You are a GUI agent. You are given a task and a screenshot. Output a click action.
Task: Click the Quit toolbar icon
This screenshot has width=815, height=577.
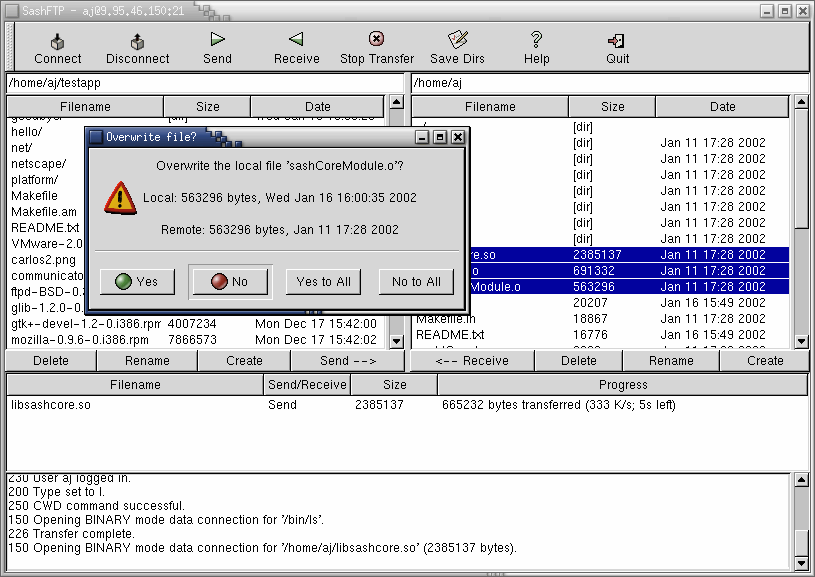[x=617, y=41]
